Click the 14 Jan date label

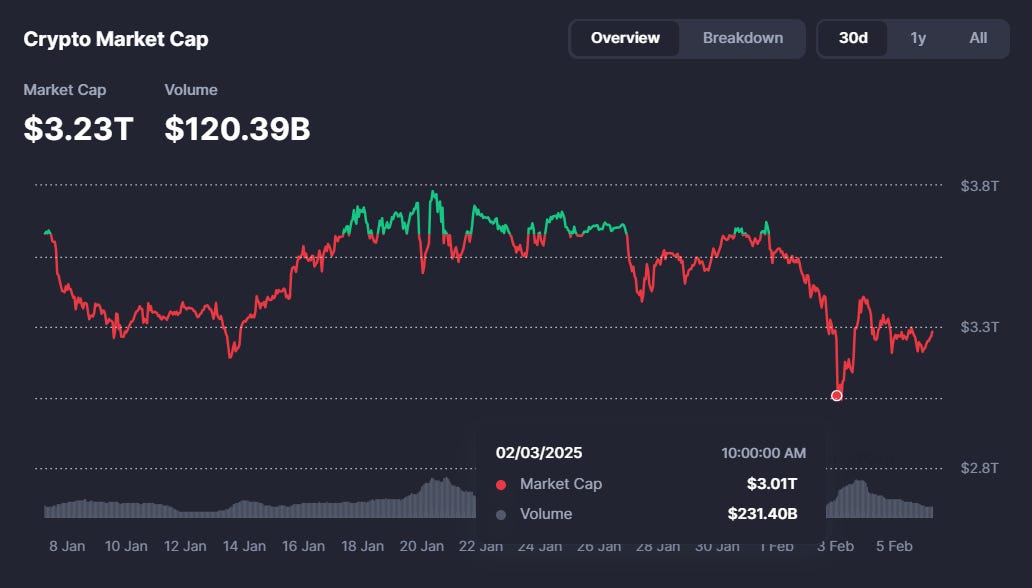(244, 547)
